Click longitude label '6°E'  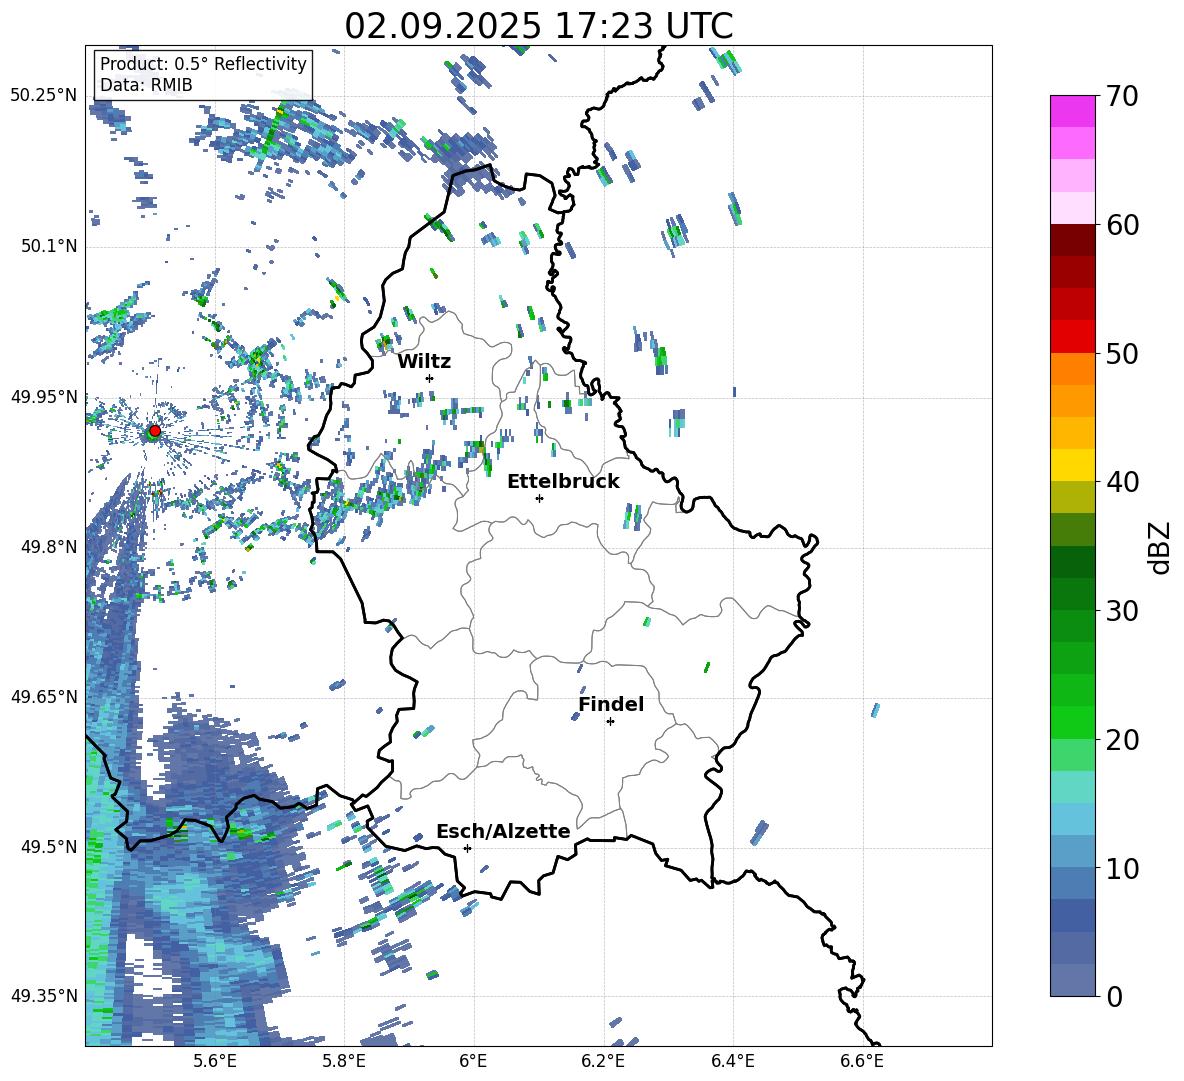click(473, 1061)
